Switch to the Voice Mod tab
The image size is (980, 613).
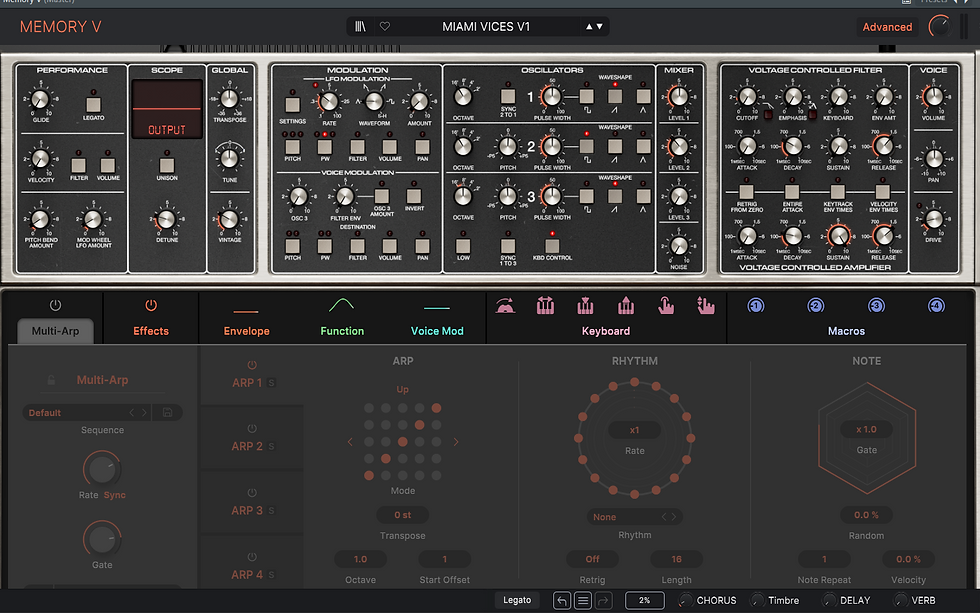(437, 331)
